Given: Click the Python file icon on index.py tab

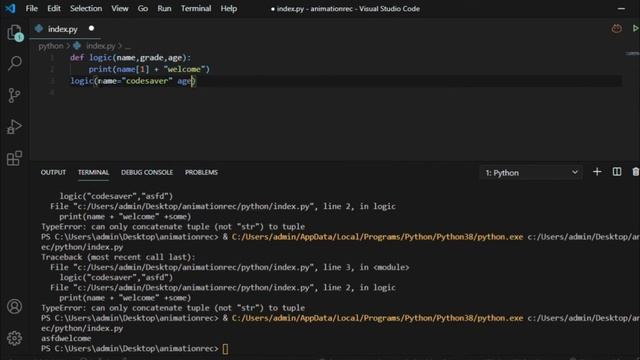Looking at the screenshot, I should 39,29.
